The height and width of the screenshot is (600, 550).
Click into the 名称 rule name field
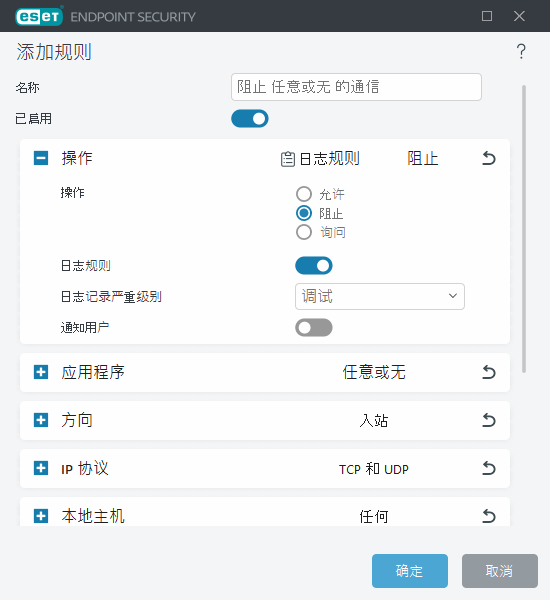pos(356,87)
